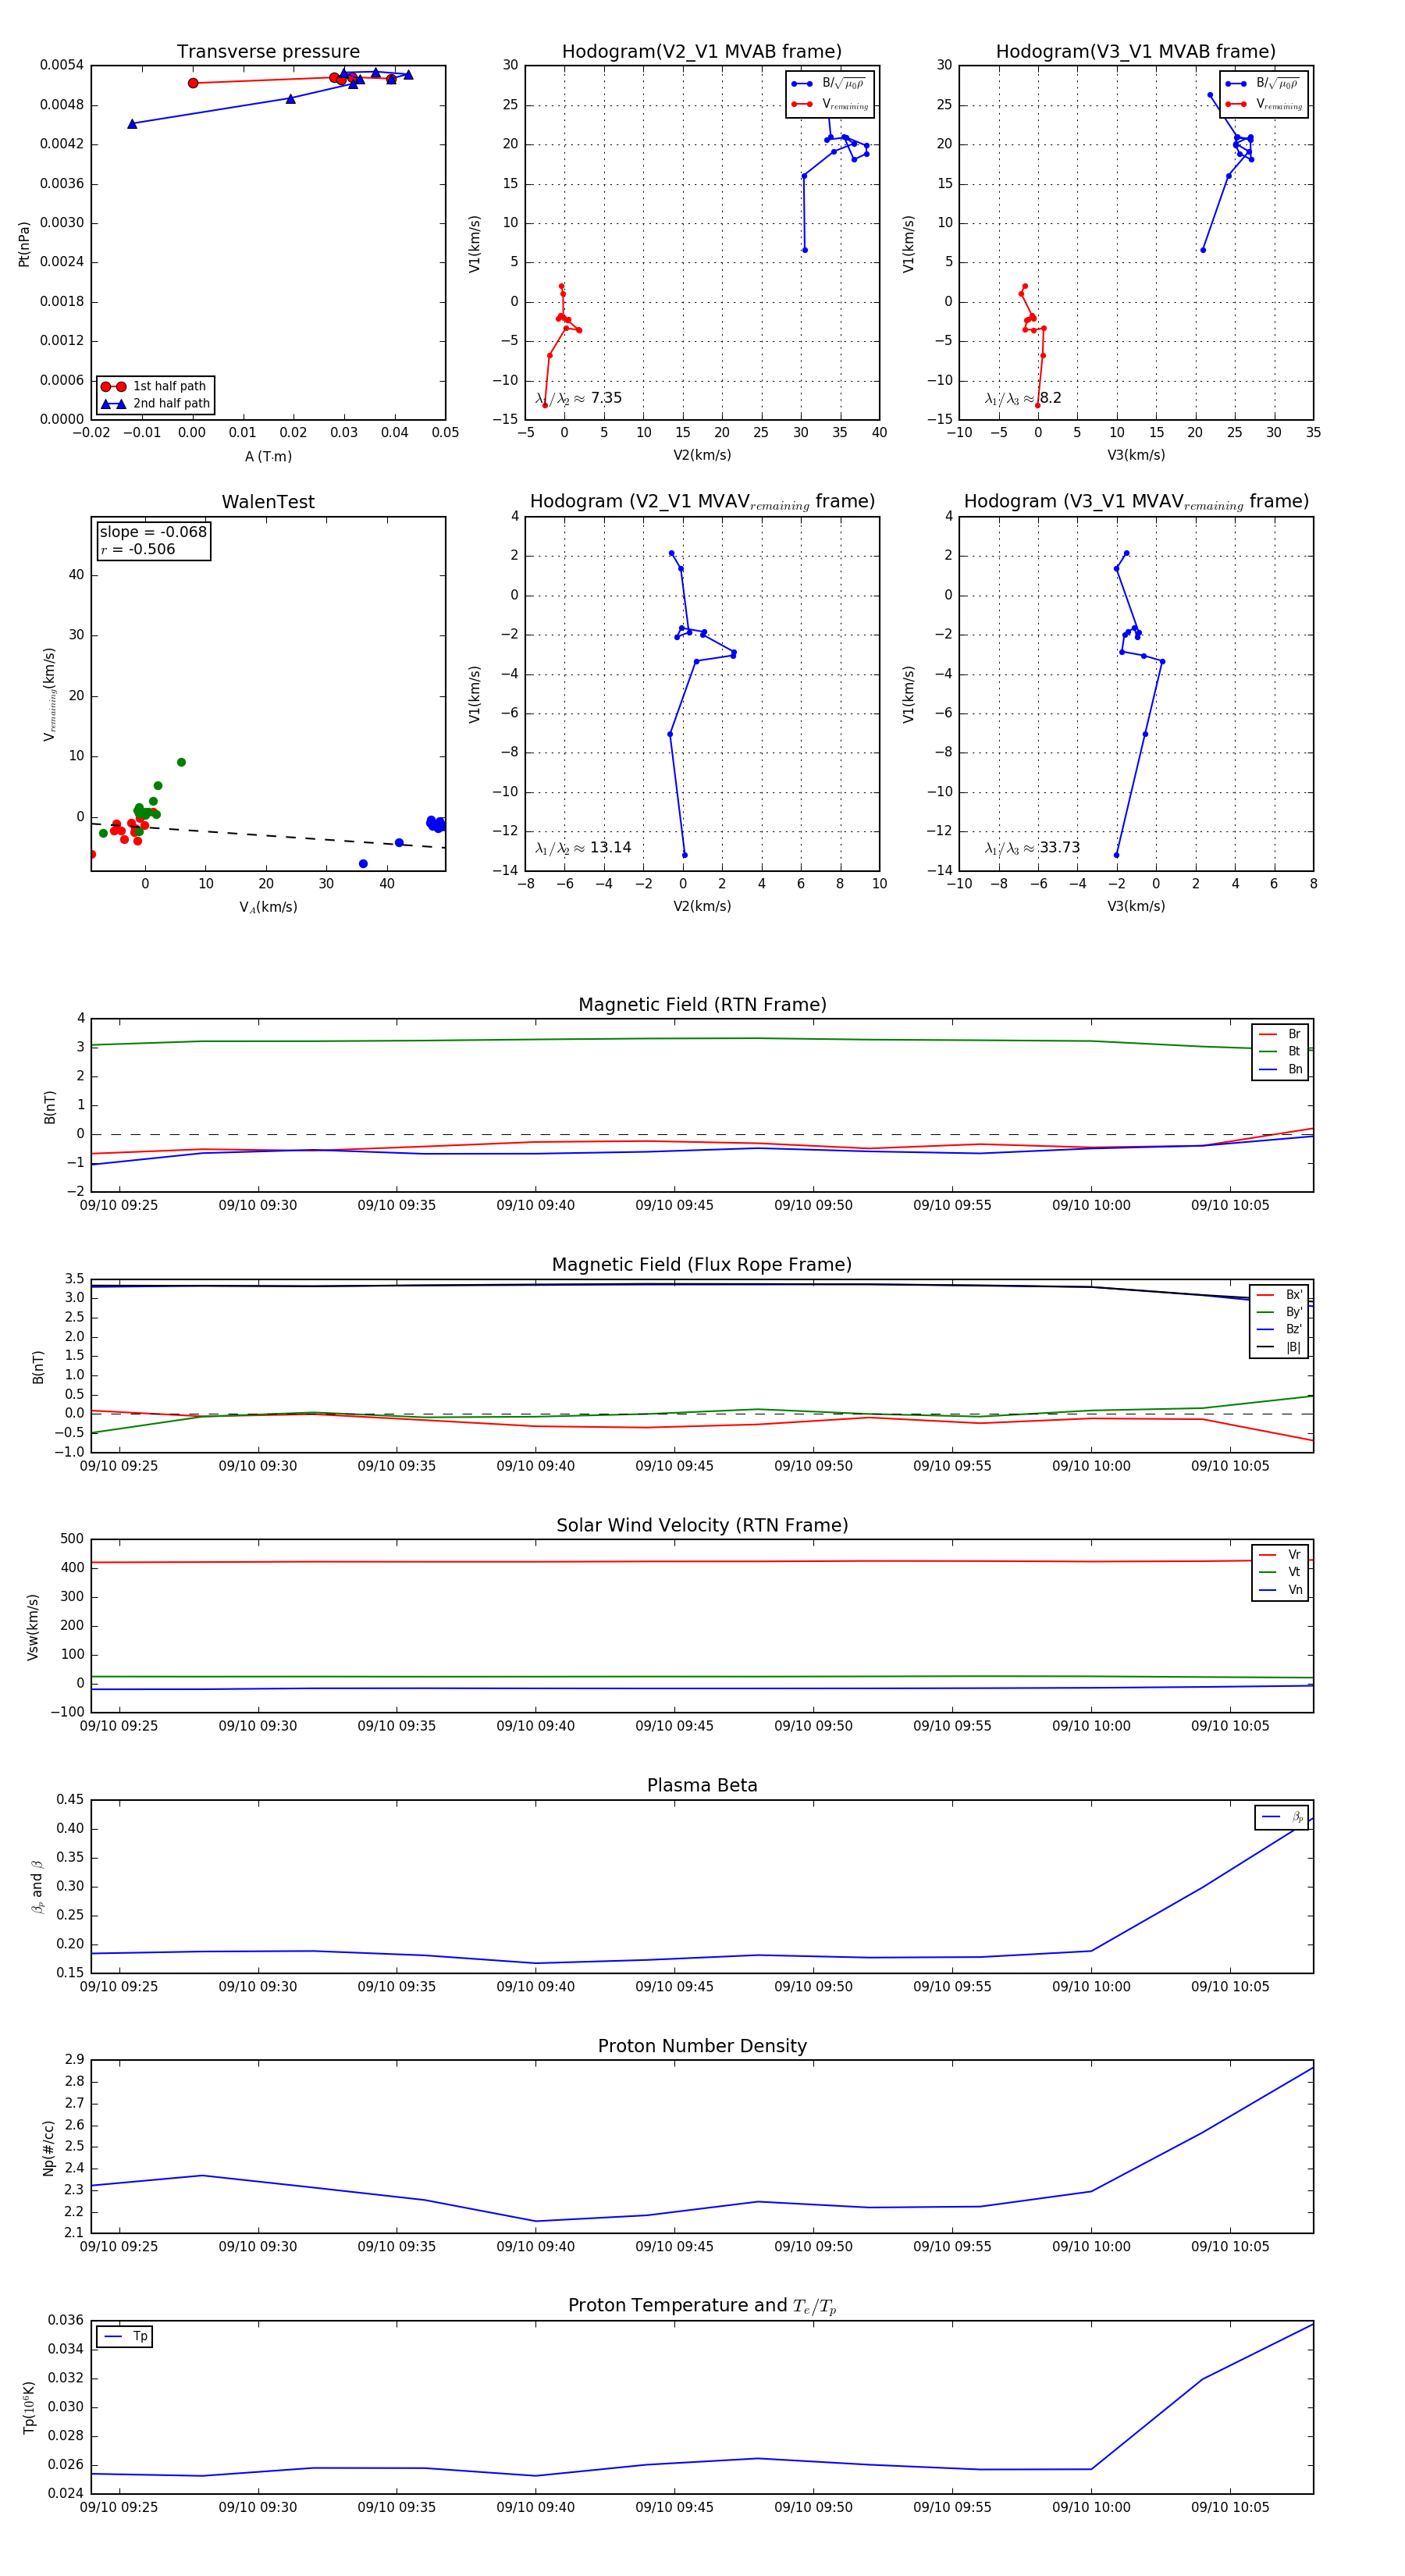The width and height of the screenshot is (1405, 2576).
Task: Click the 'Hodogram(V3_V1 MVAB frame)' title
Action: (x=1136, y=52)
